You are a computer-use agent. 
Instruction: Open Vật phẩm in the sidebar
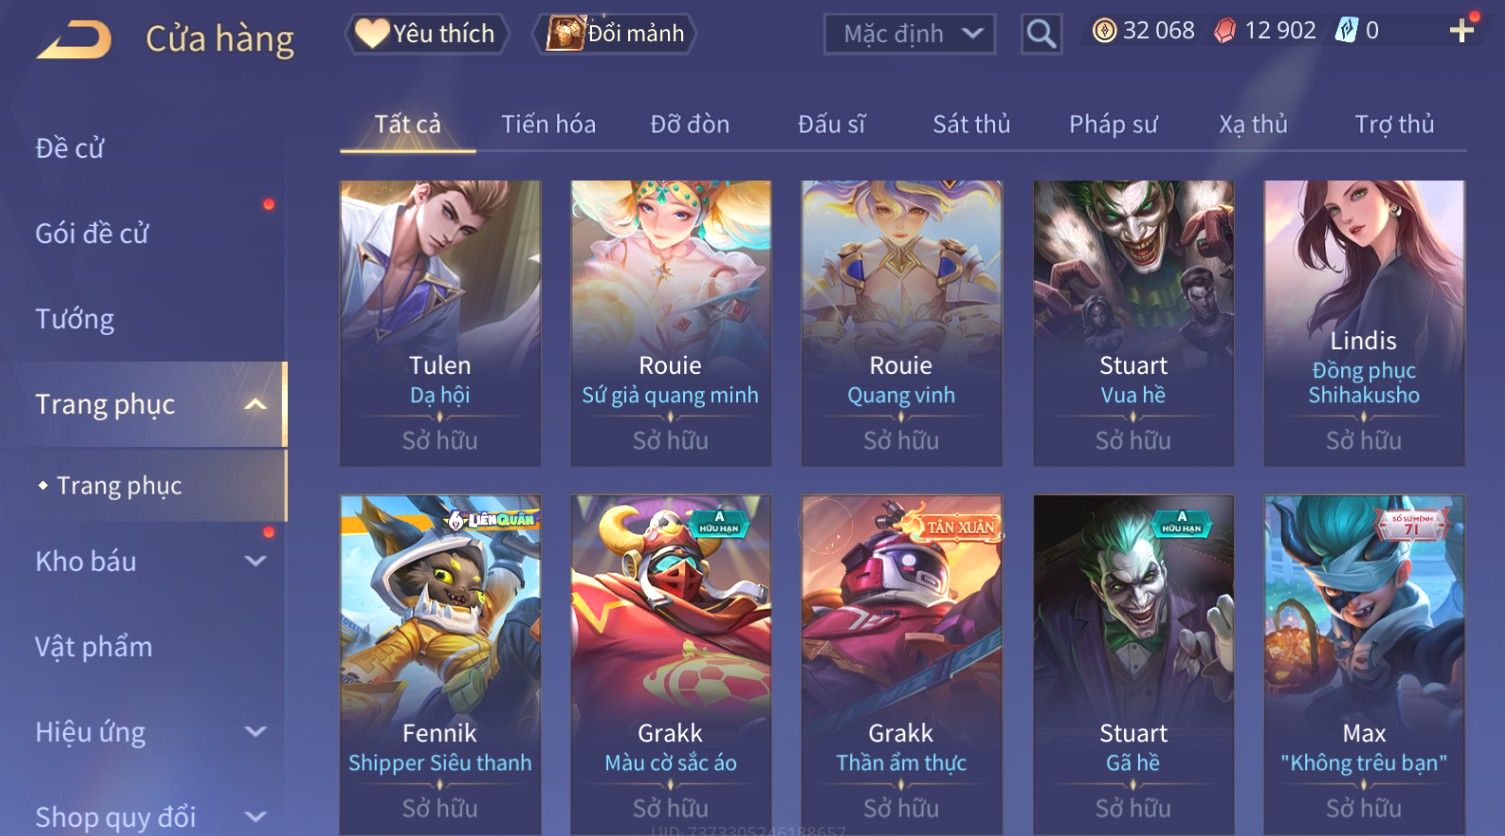click(94, 647)
